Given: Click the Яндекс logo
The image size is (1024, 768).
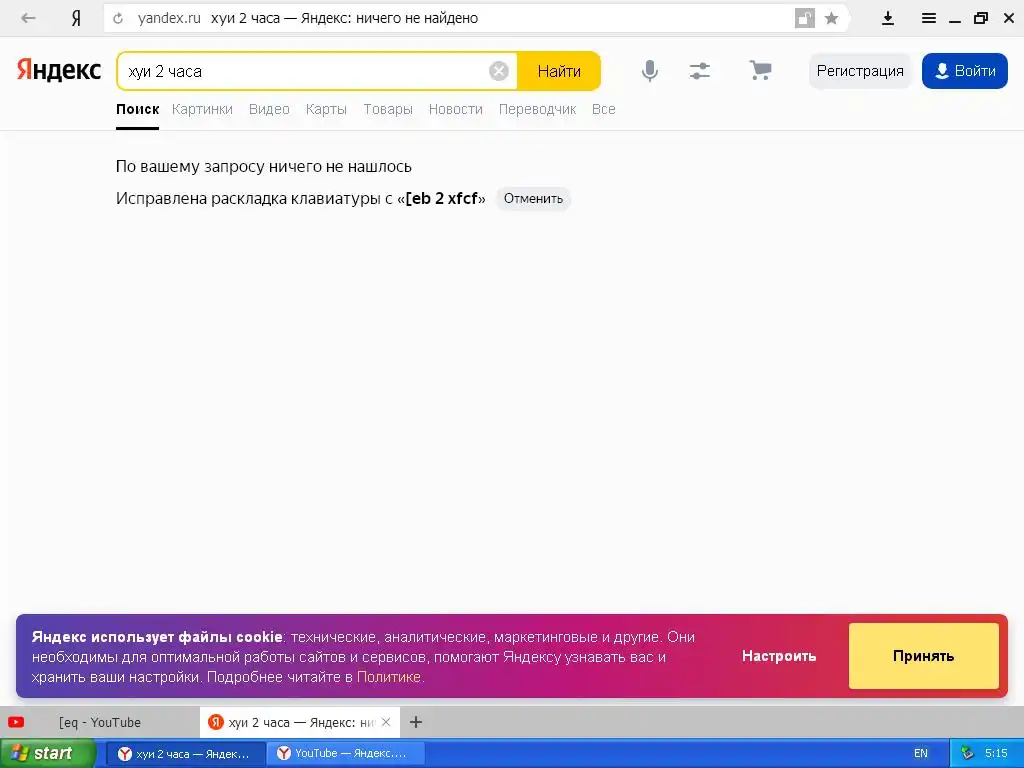Looking at the screenshot, I should 59,70.
